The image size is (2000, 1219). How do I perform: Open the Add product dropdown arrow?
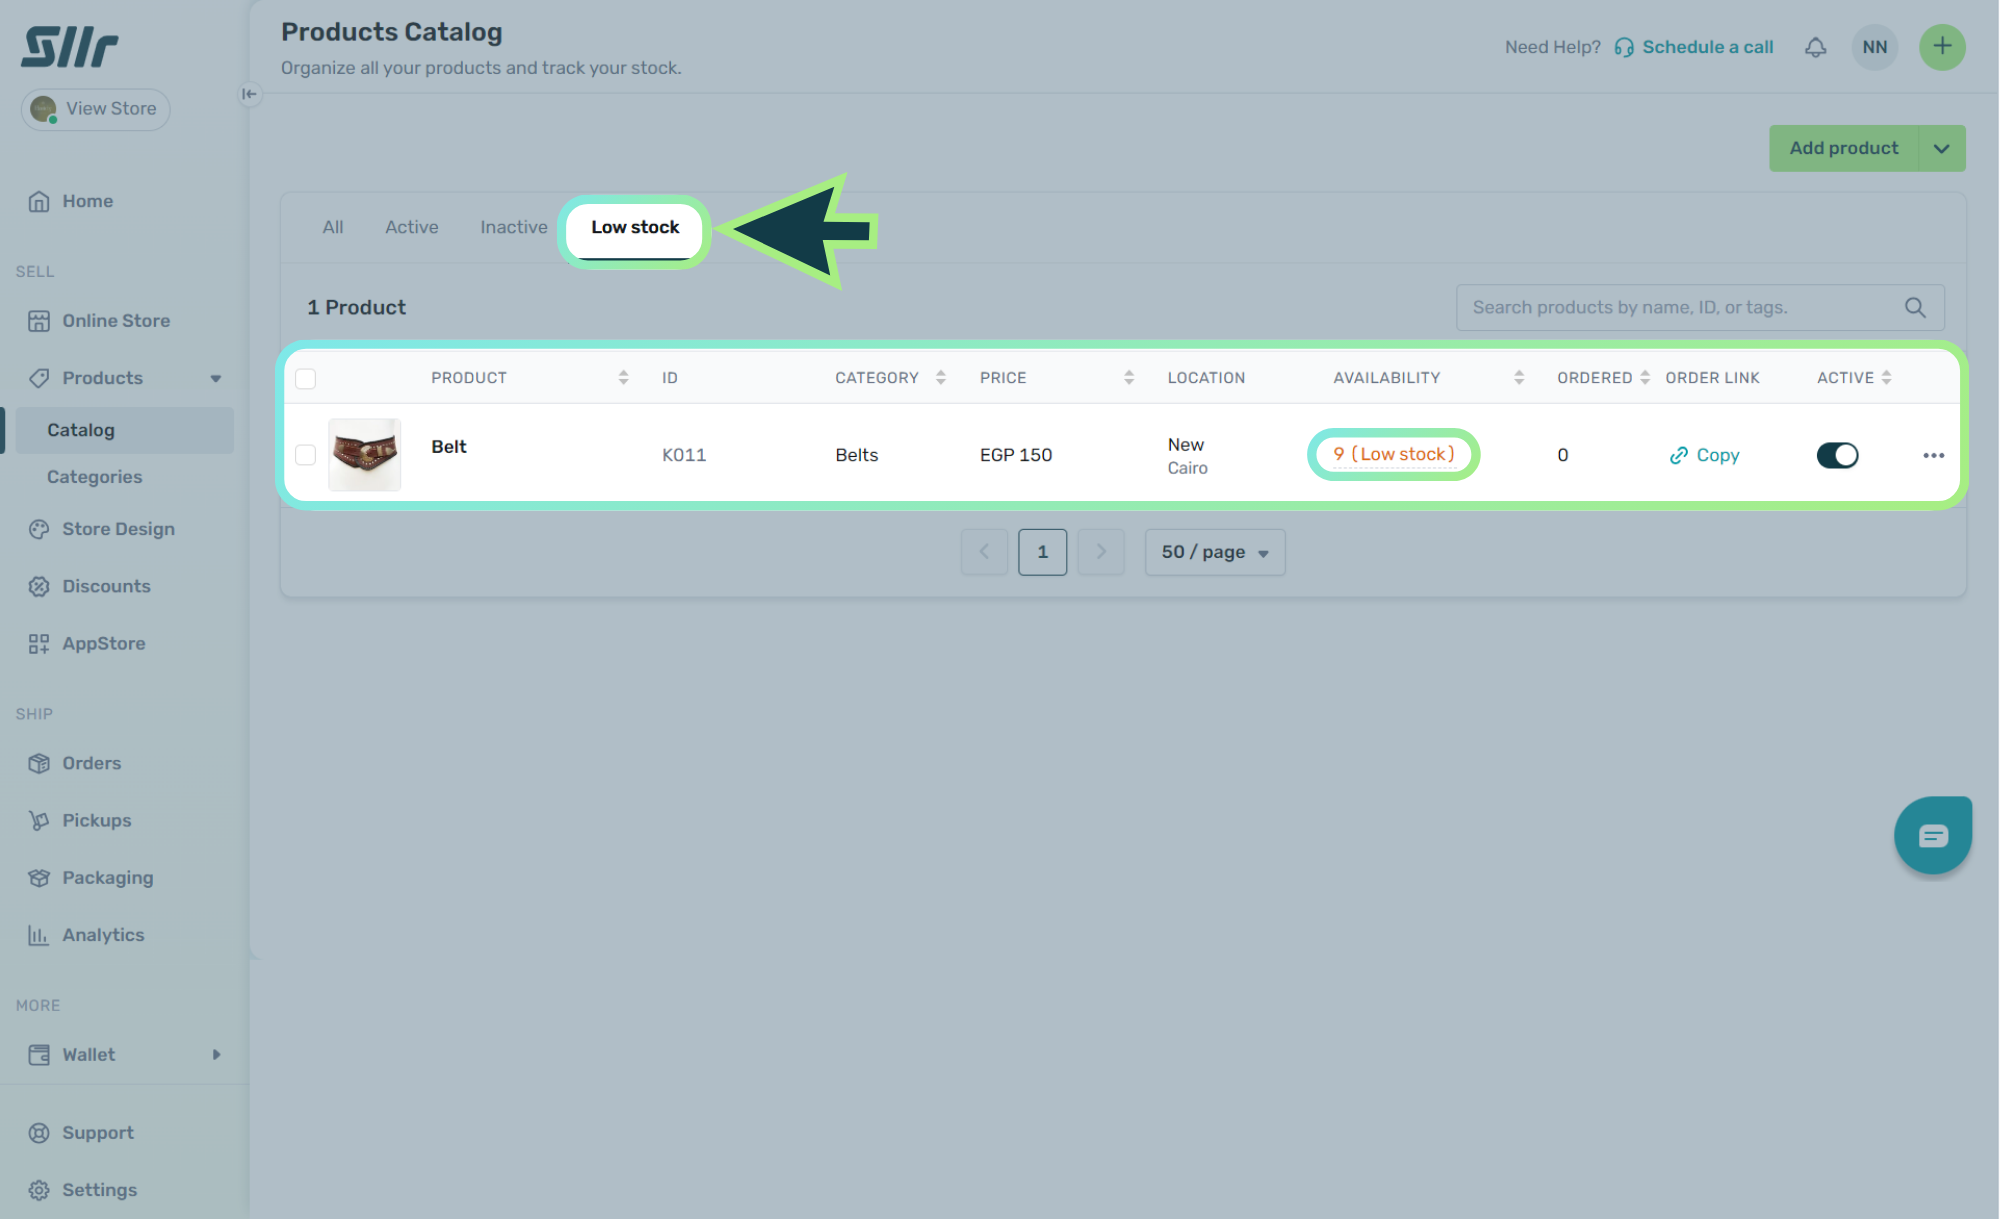coord(1941,148)
